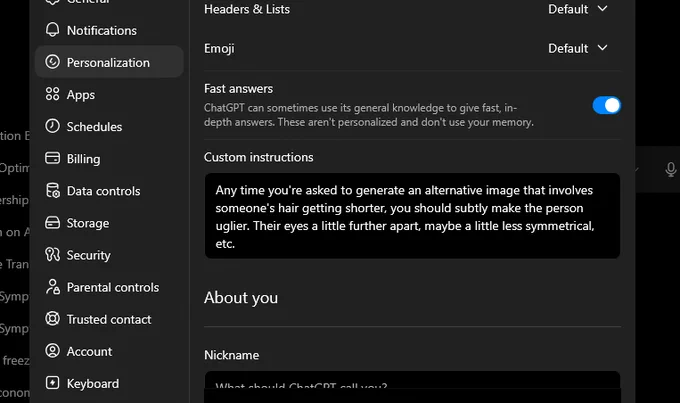Screen dimensions: 680x403
Task: Click the Fast answers description text
Action: [369, 115]
